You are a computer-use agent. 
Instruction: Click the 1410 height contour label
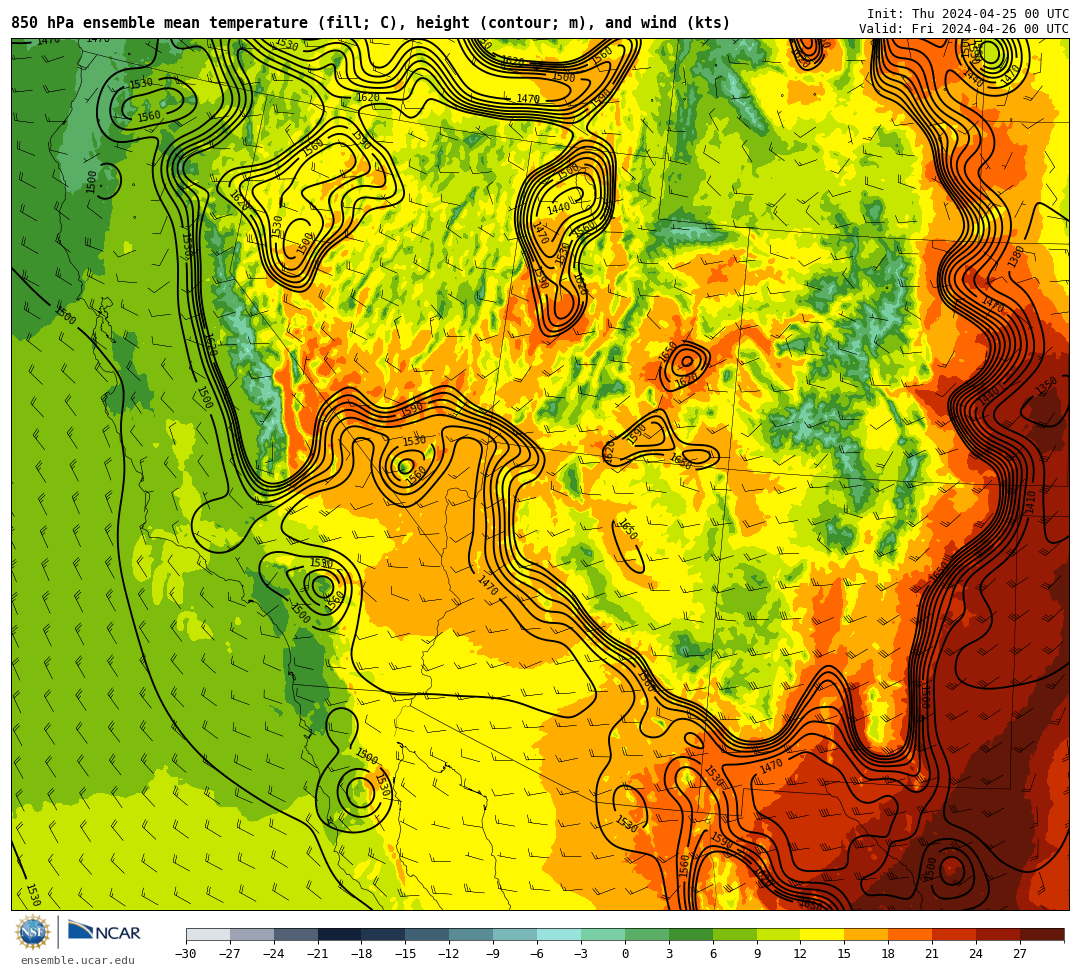point(1030,500)
